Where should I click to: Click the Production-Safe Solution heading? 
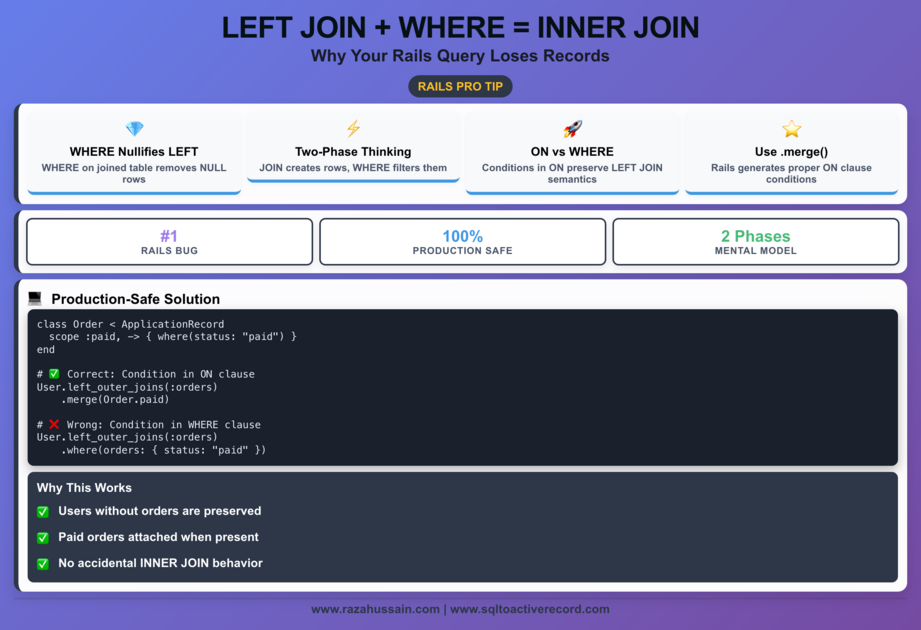(136, 299)
